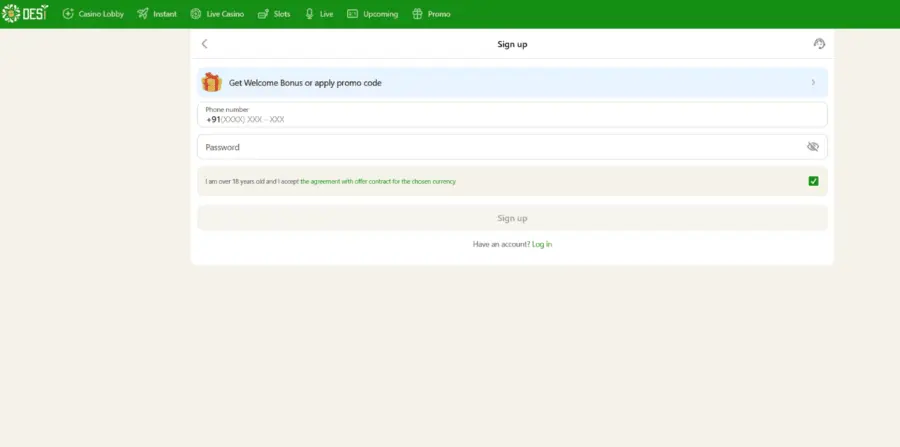900x447 pixels.
Task: Click the 'Have an account?' text
Action: pyautogui.click(x=502, y=244)
